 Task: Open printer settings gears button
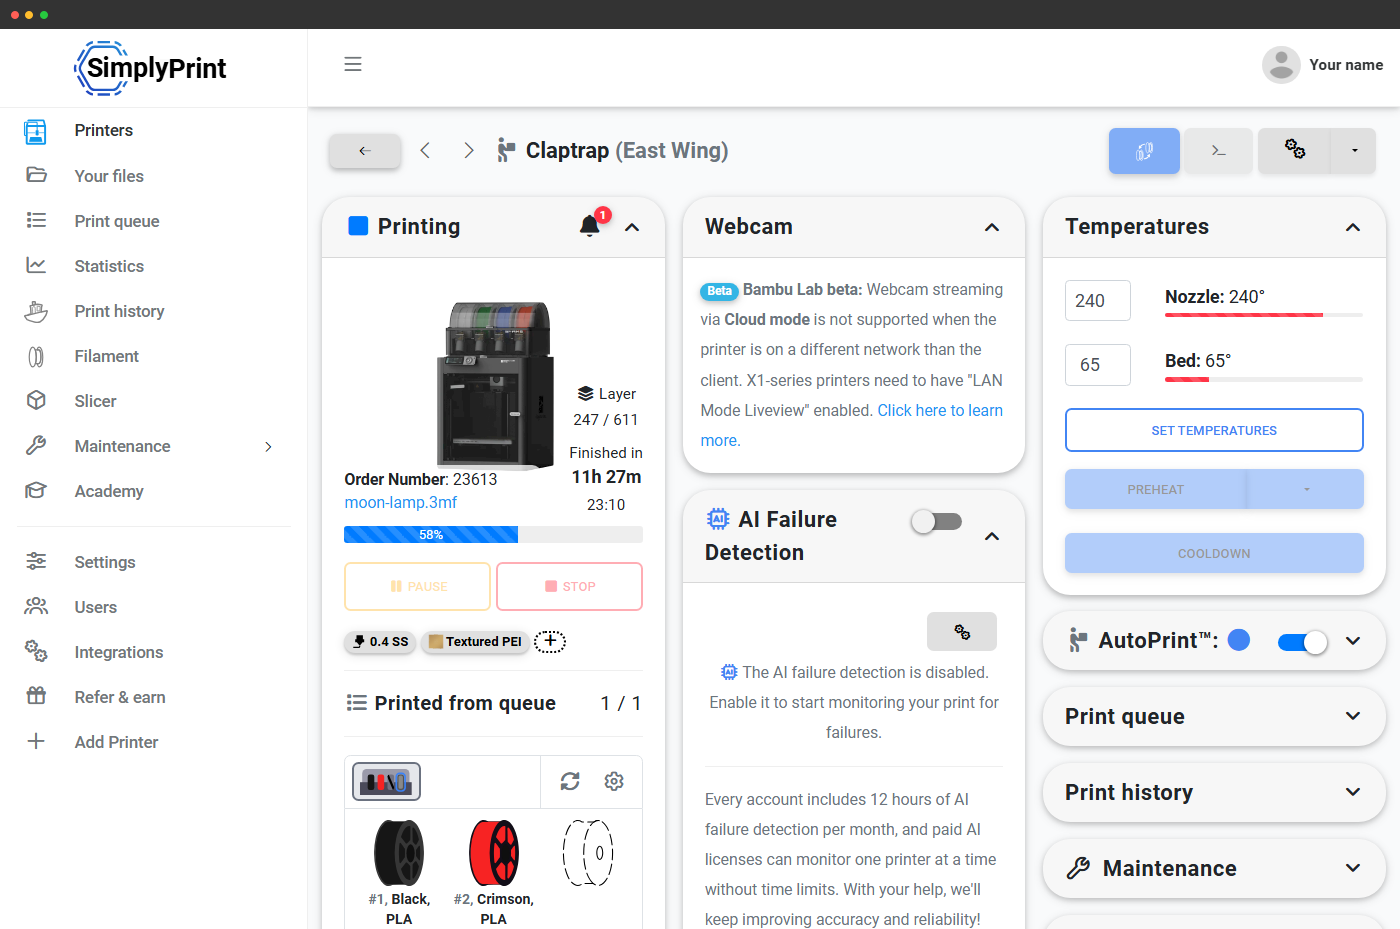click(1294, 151)
